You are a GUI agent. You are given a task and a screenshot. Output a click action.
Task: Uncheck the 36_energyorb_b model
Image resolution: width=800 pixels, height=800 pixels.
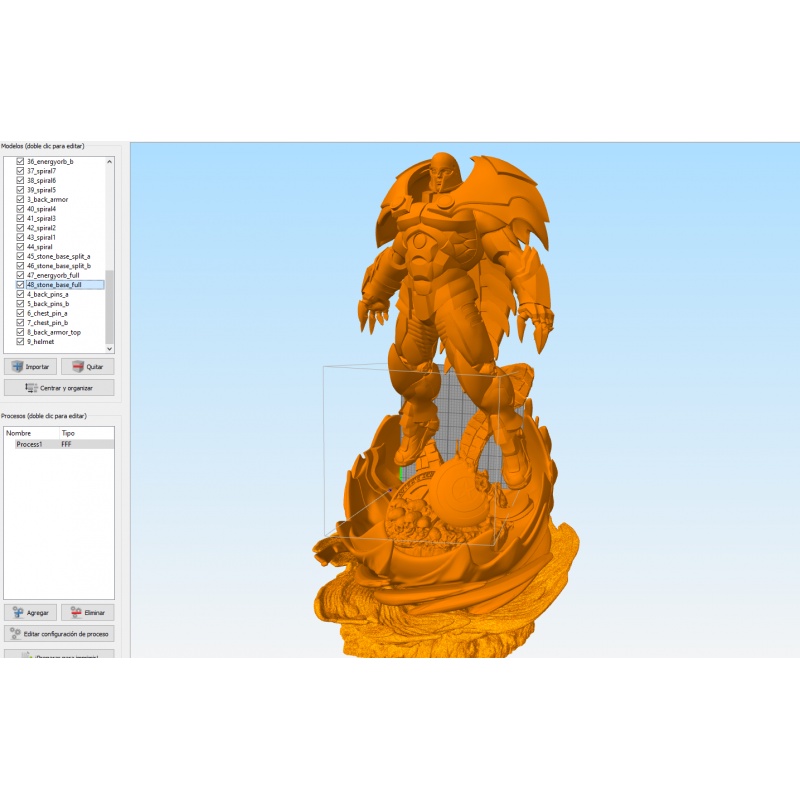18,163
